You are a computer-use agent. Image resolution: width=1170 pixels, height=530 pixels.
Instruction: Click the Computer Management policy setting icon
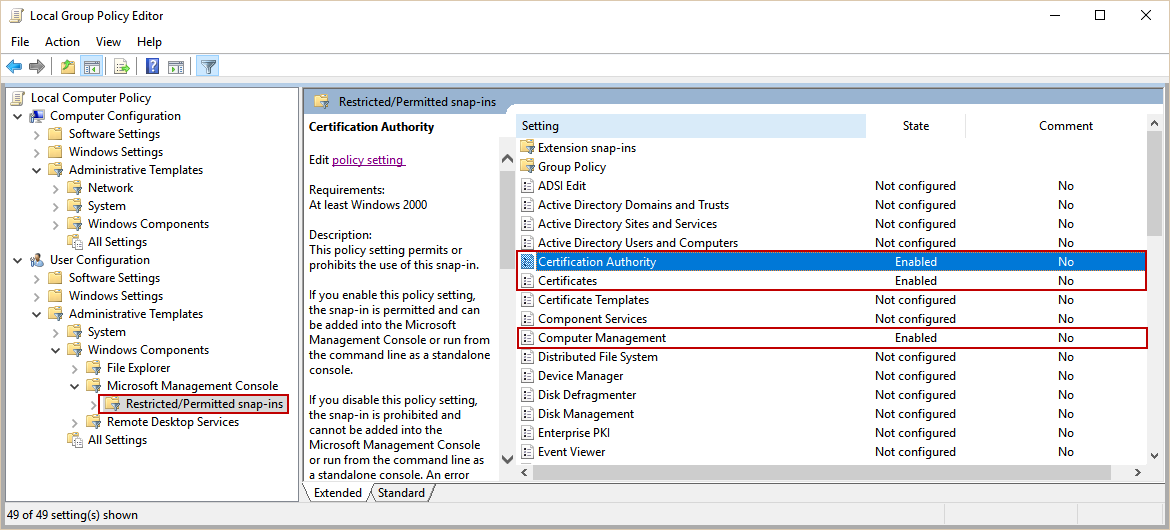click(x=528, y=338)
